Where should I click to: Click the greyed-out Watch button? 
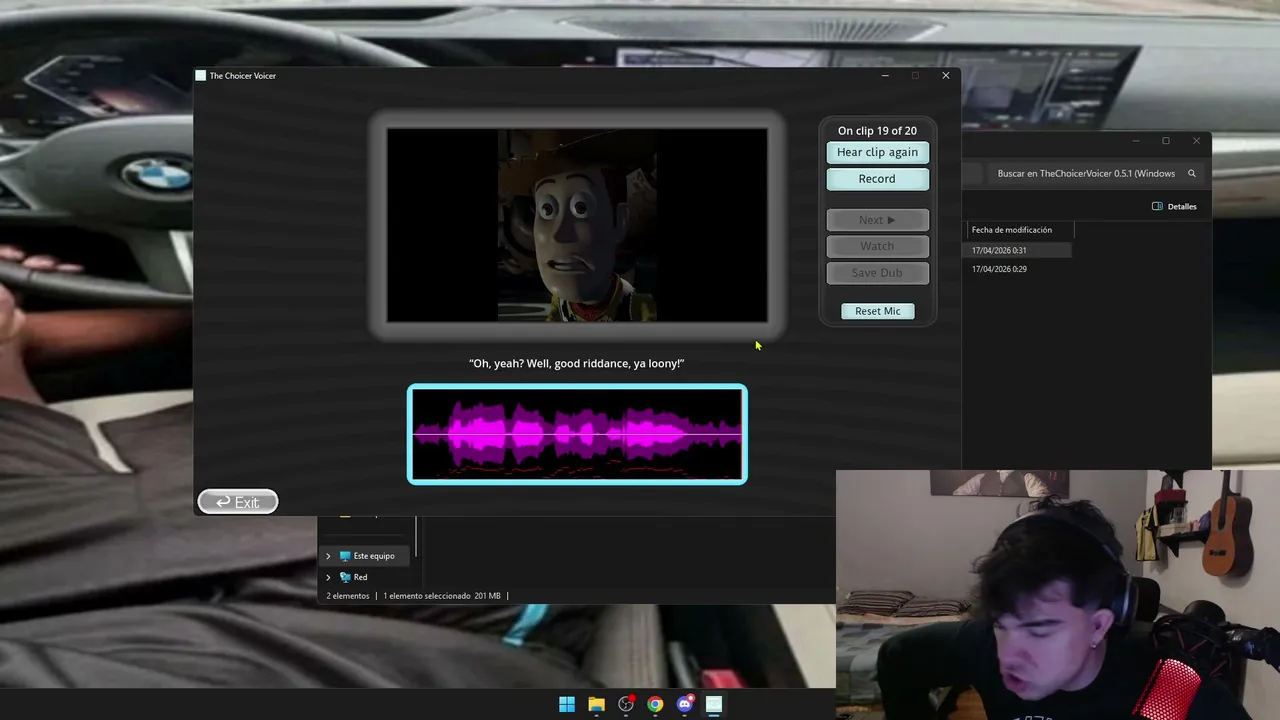pyautogui.click(x=877, y=246)
